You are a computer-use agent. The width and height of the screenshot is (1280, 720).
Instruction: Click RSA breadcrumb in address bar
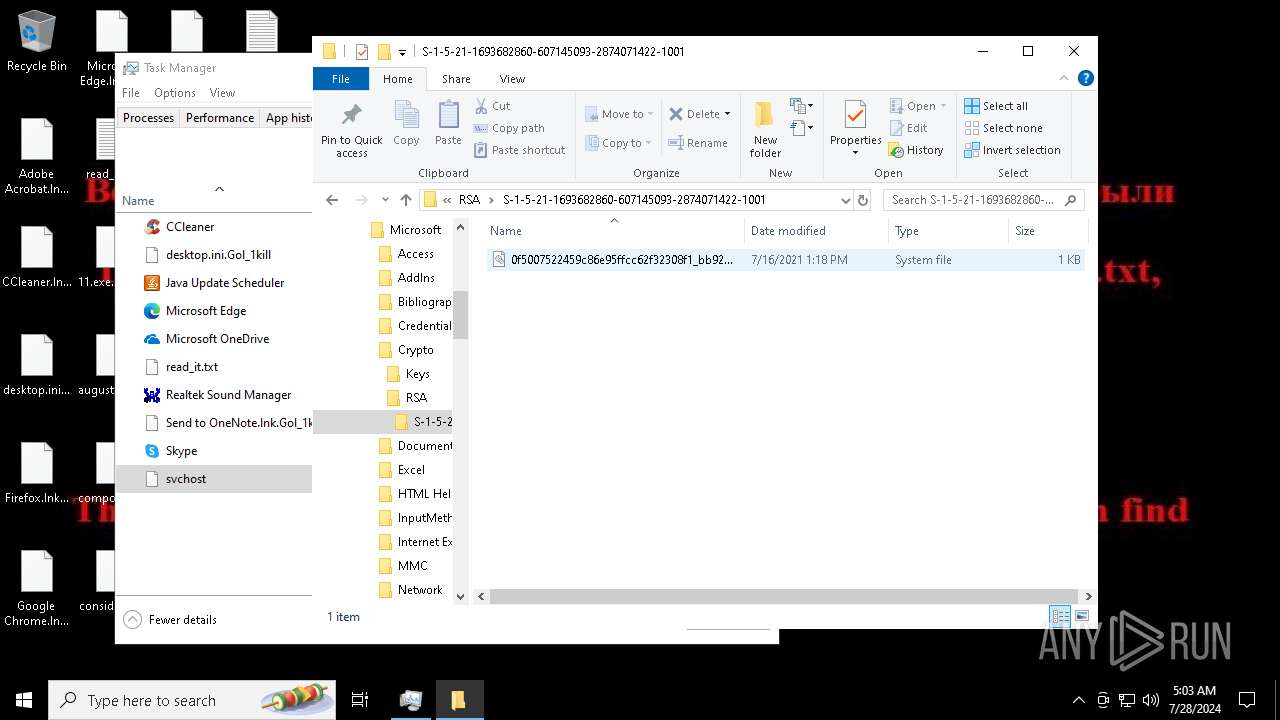tap(469, 200)
